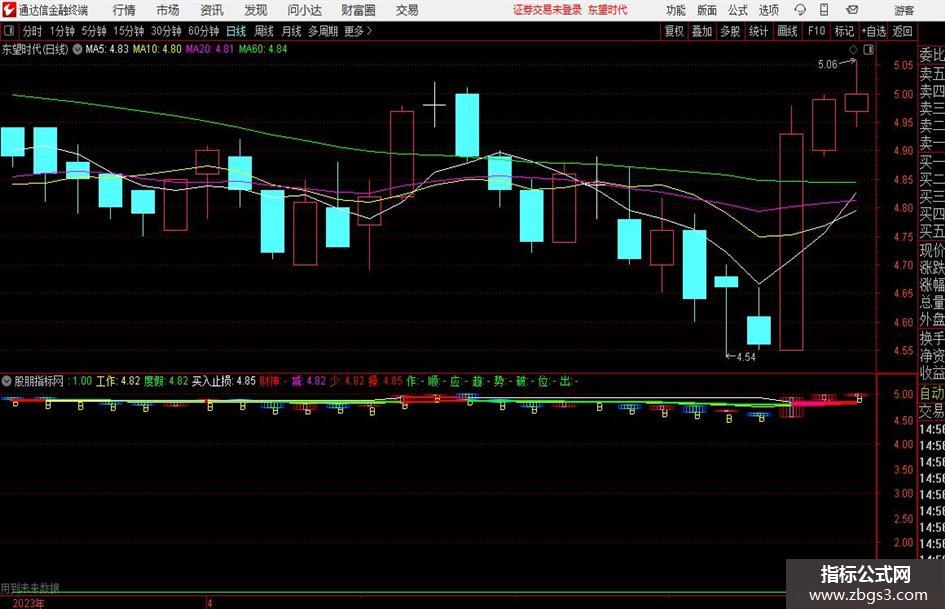Click the 东望时代 stock name in title bar
The width and height of the screenshot is (945, 609).
coord(608,10)
